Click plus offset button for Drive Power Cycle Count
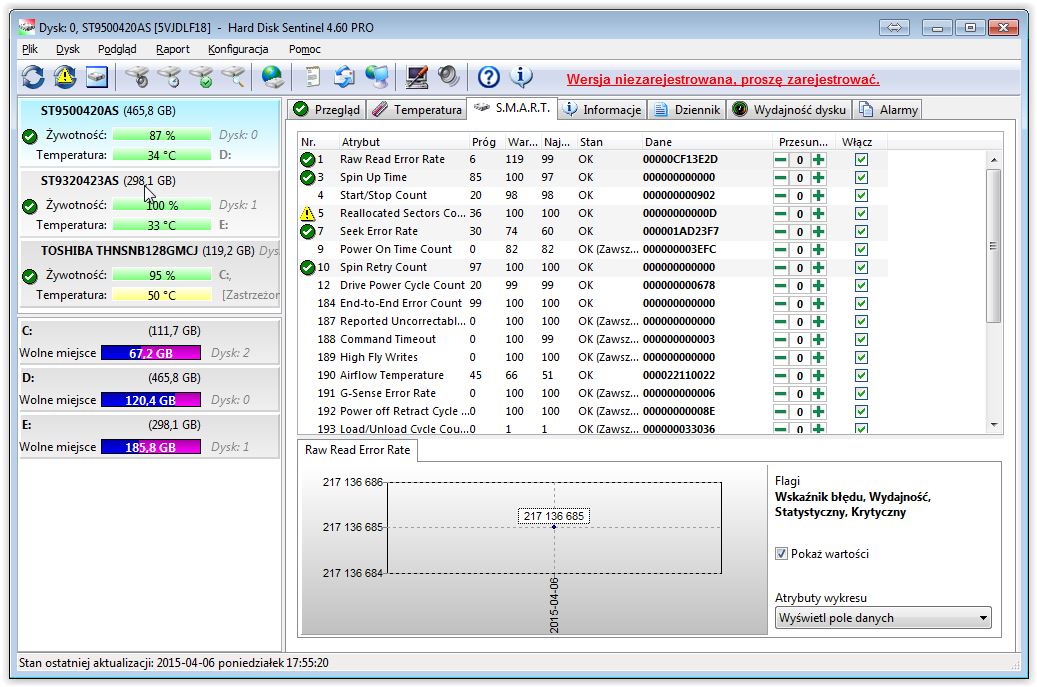 click(x=819, y=286)
